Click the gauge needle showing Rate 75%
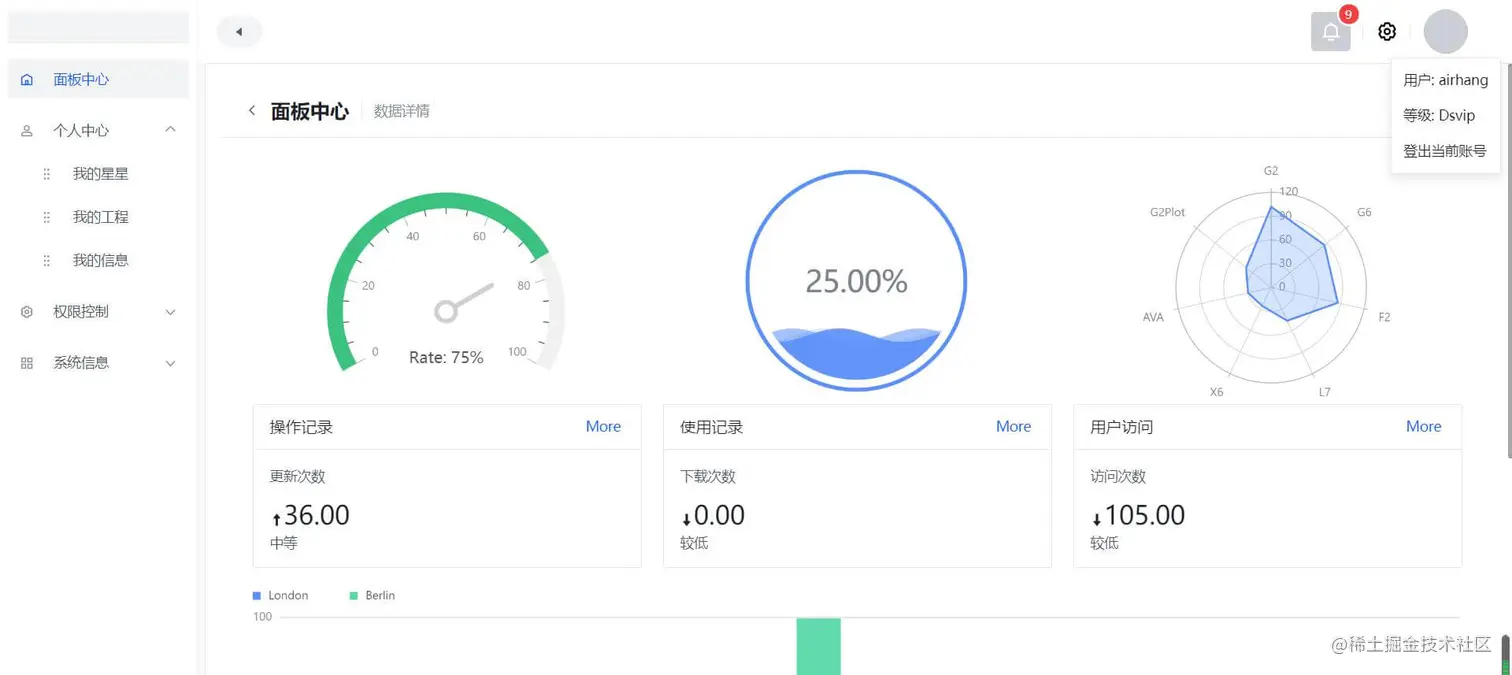1512x675 pixels. point(465,301)
